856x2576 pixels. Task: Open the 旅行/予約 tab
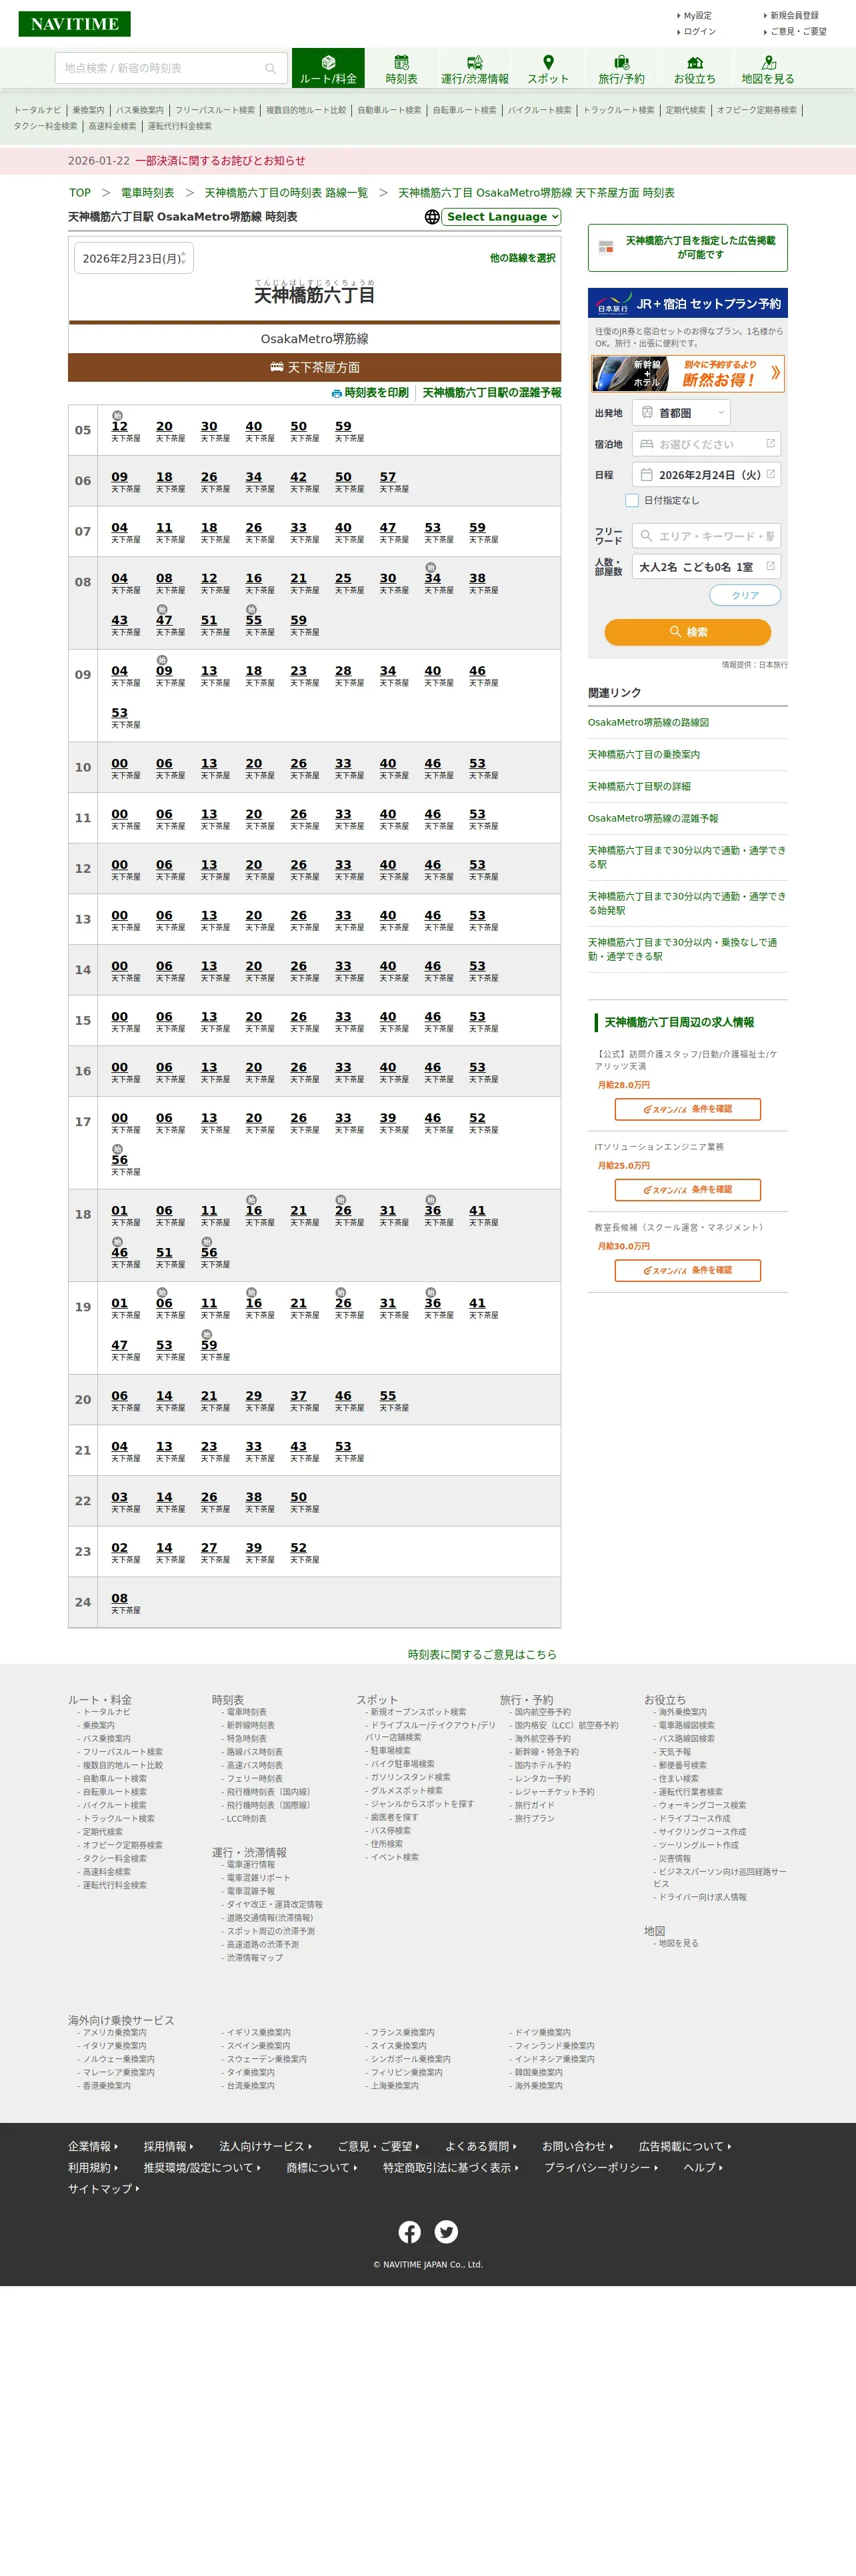621,69
